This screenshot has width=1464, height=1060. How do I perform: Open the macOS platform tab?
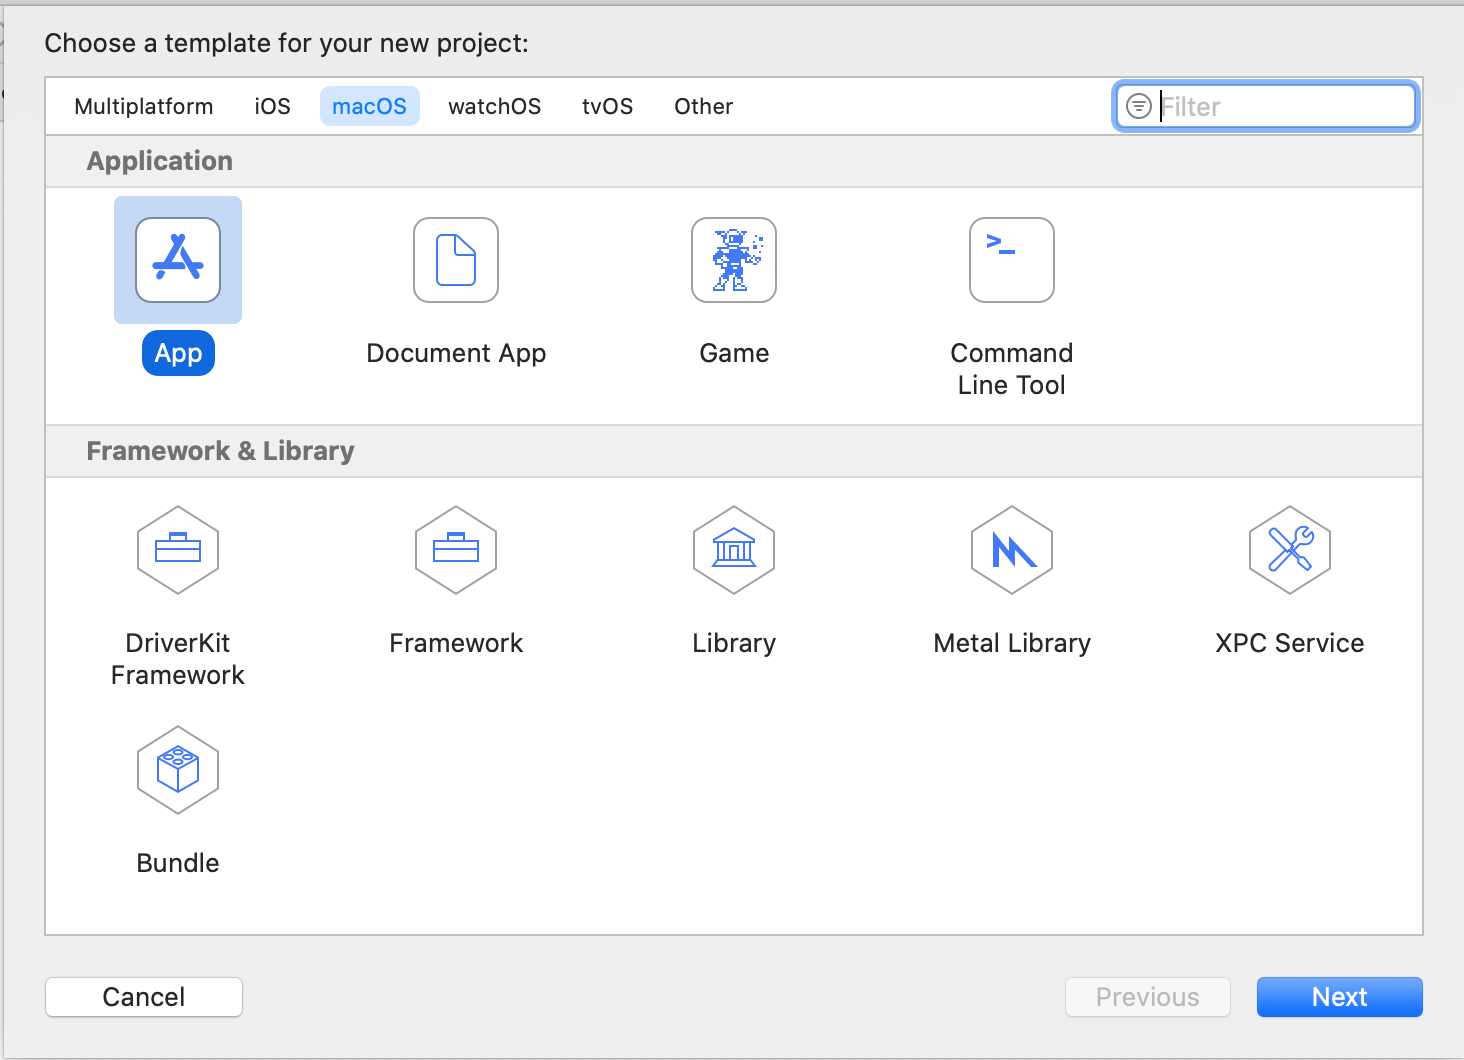click(370, 106)
